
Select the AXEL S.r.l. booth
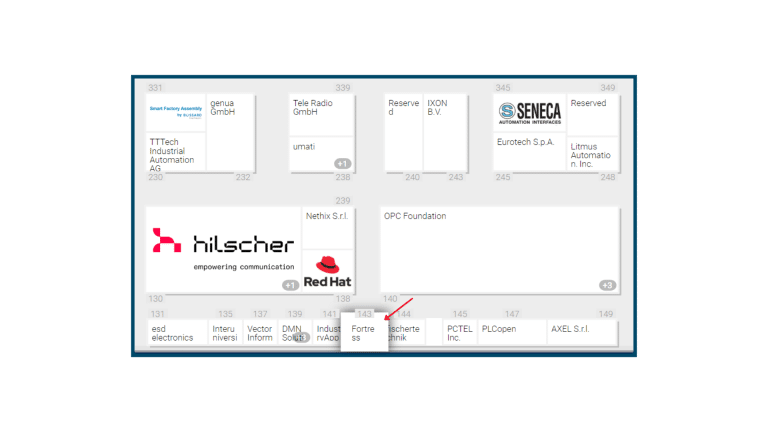(582, 333)
